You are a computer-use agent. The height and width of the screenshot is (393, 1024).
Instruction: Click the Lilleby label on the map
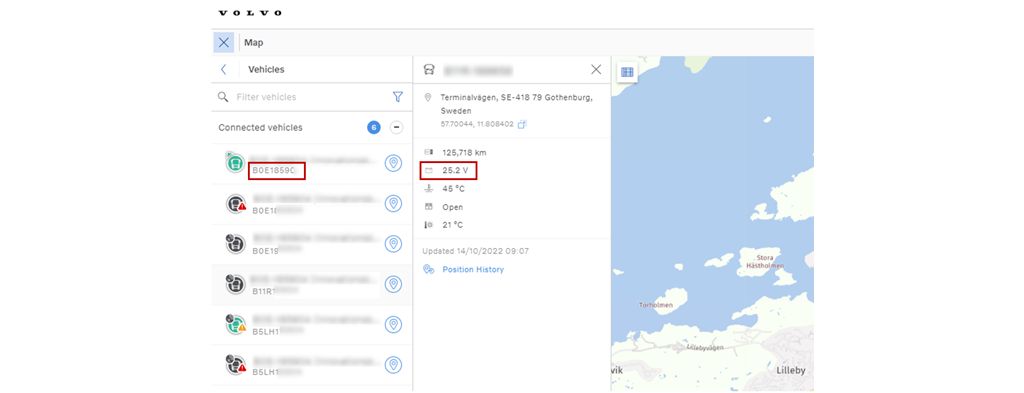791,370
